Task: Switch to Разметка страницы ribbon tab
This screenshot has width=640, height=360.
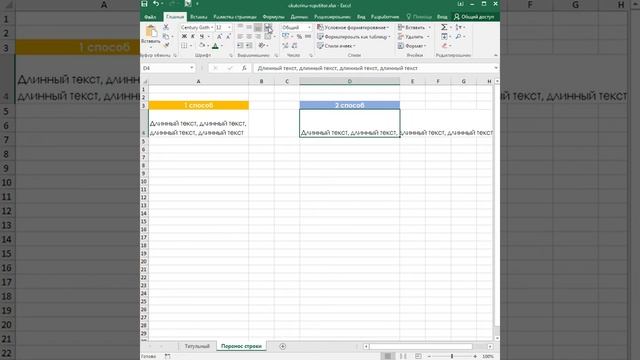Action: click(235, 17)
